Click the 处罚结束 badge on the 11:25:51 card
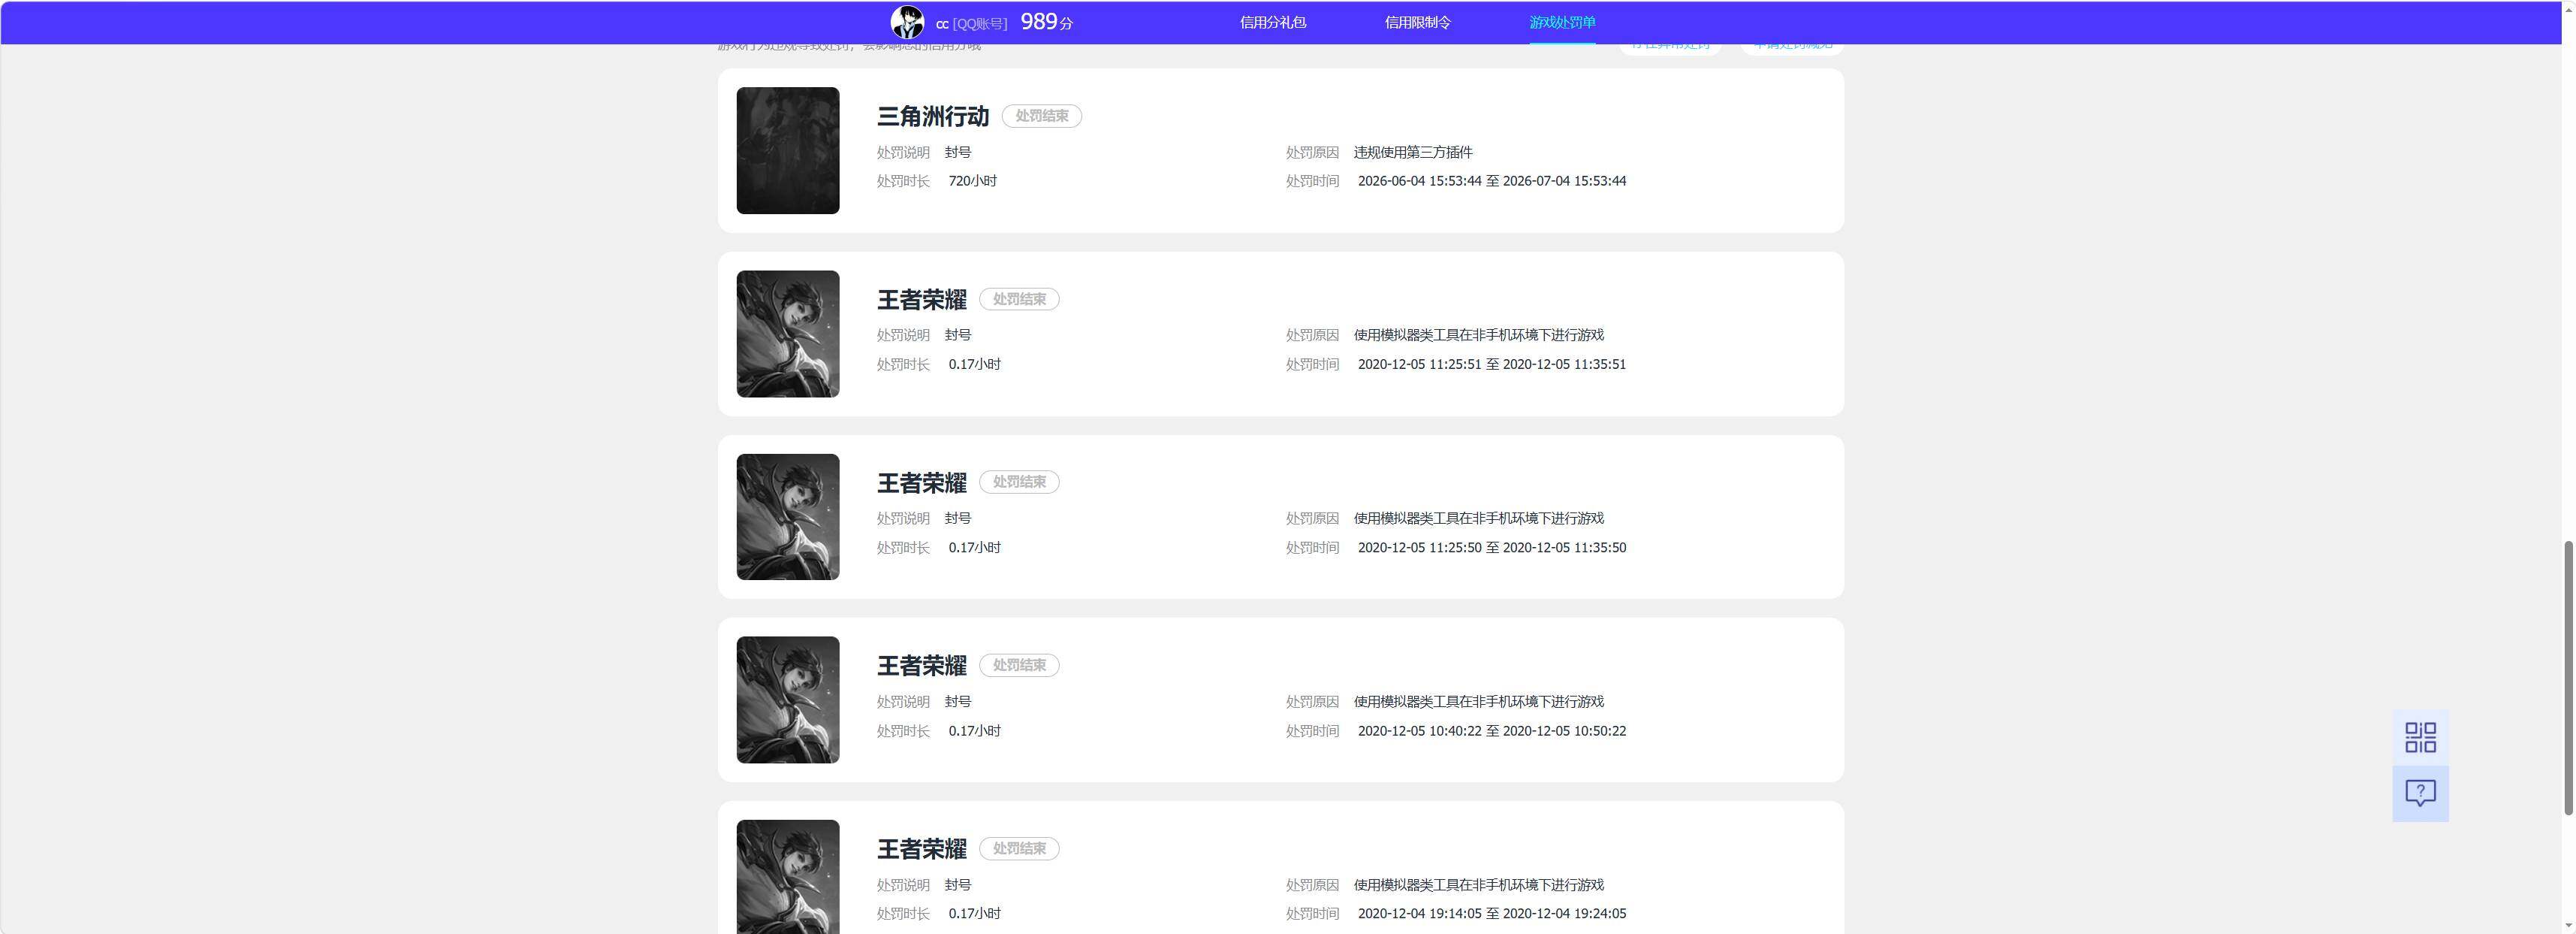The width and height of the screenshot is (2576, 934). point(1019,299)
